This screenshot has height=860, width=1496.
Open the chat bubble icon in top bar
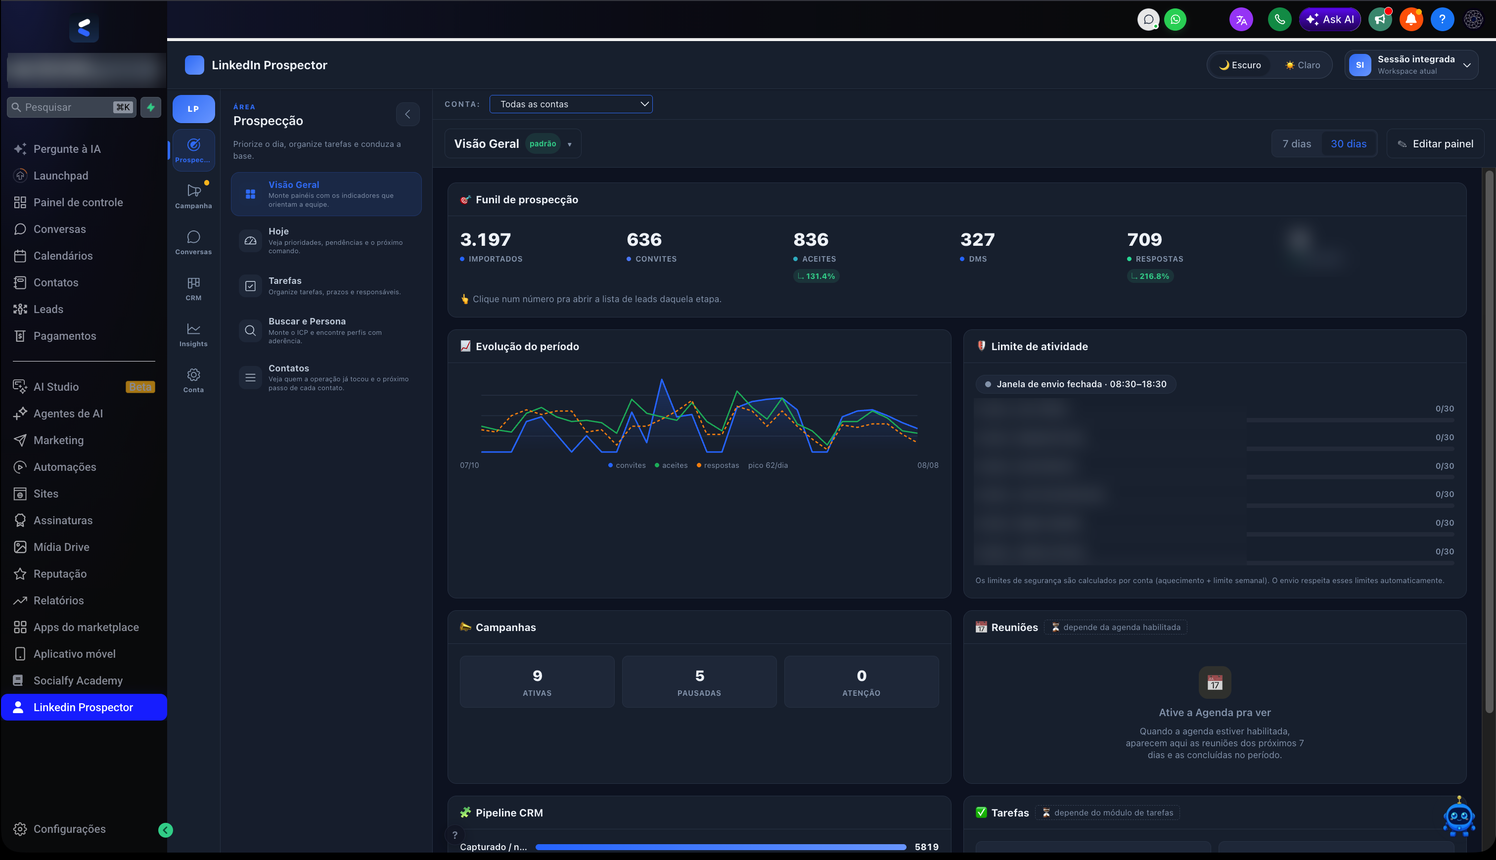click(1149, 19)
